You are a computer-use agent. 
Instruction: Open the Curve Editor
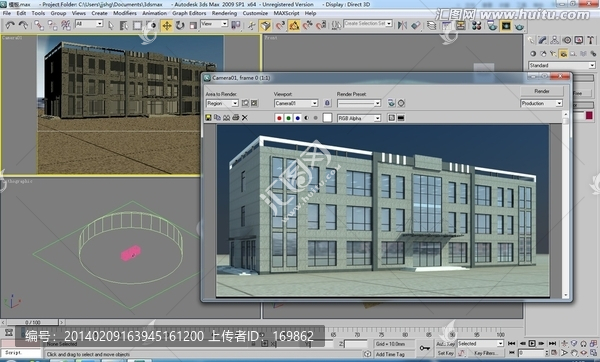click(447, 26)
